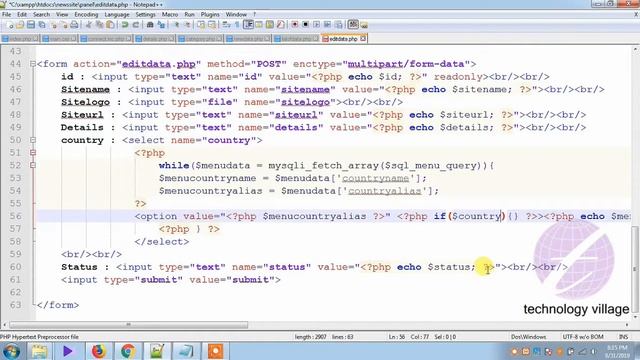Click the 'countryalias' key on line 54
Viewport: 640px width, 360px height.
[384, 191]
